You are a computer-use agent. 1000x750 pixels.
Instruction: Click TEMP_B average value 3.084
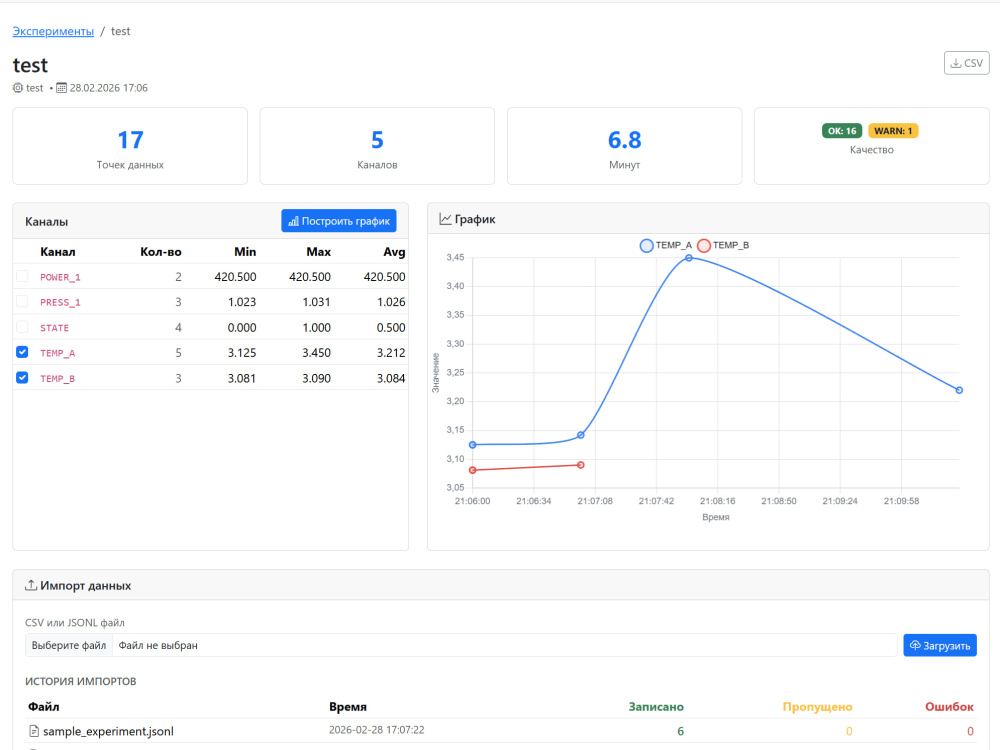pyautogui.click(x=391, y=378)
